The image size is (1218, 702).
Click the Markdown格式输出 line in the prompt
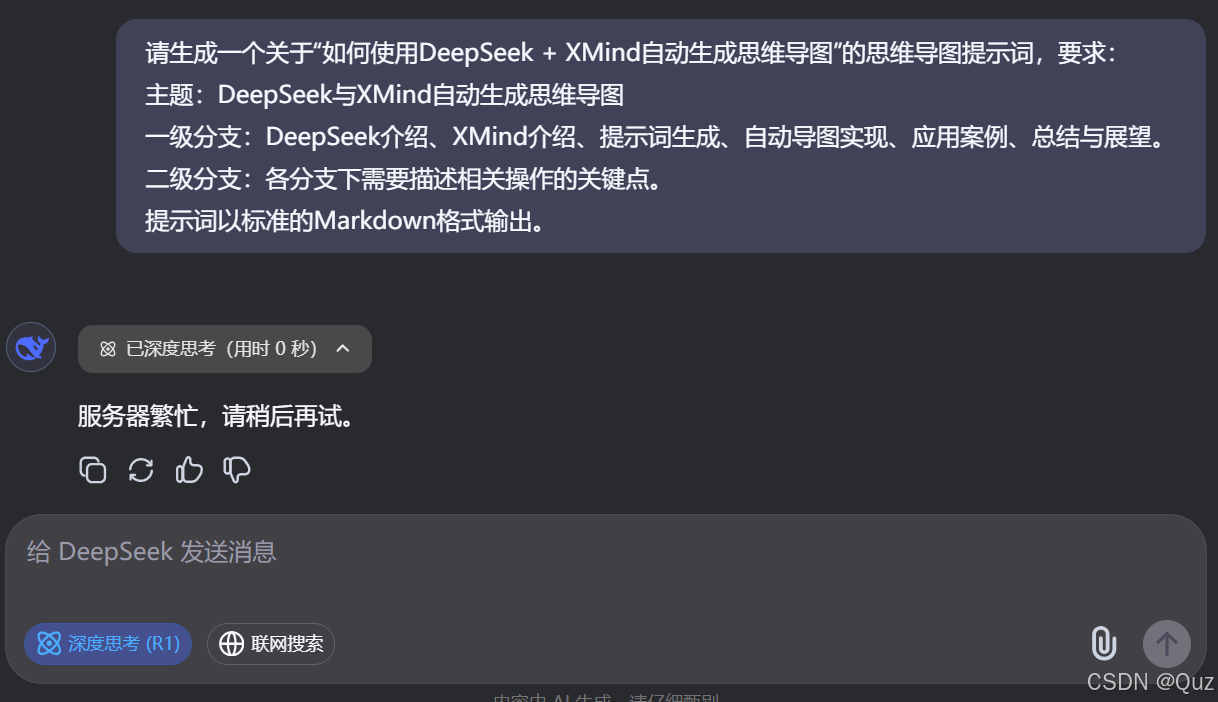(347, 221)
